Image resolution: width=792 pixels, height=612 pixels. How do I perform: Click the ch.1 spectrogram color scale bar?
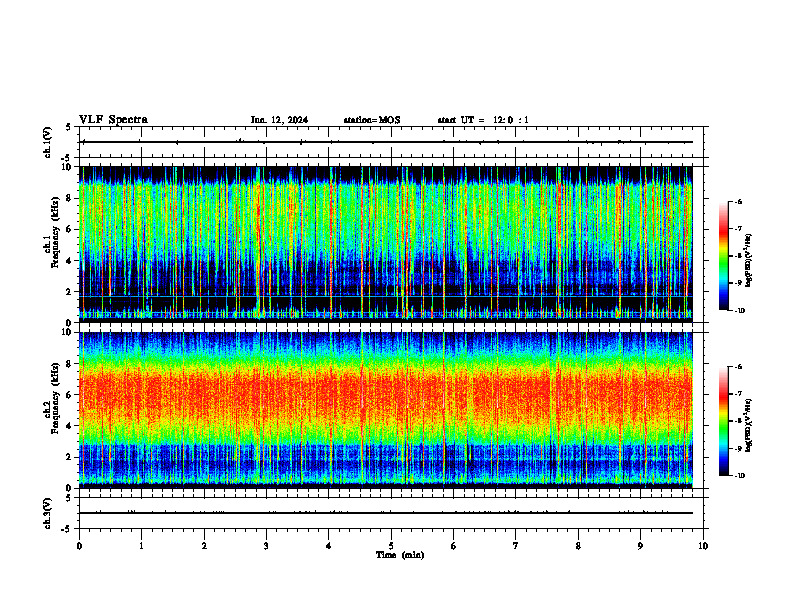coord(724,256)
